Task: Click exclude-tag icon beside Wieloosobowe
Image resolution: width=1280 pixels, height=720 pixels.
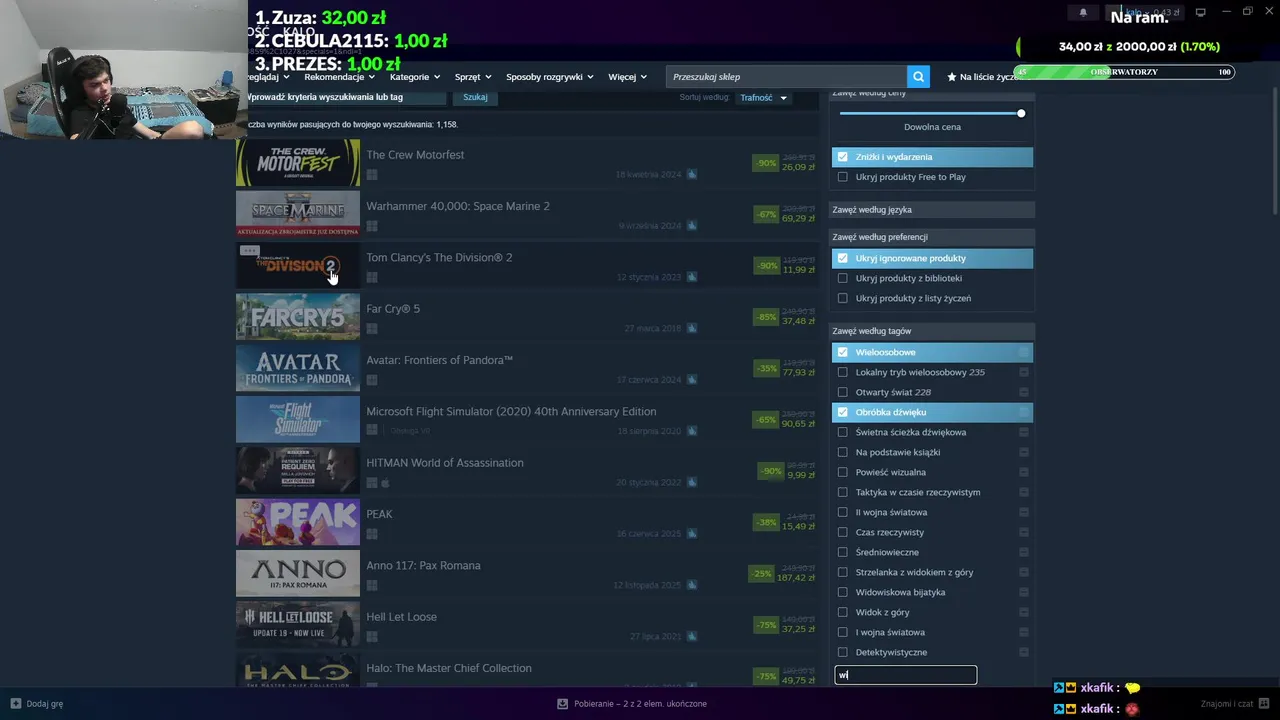Action: [1024, 352]
